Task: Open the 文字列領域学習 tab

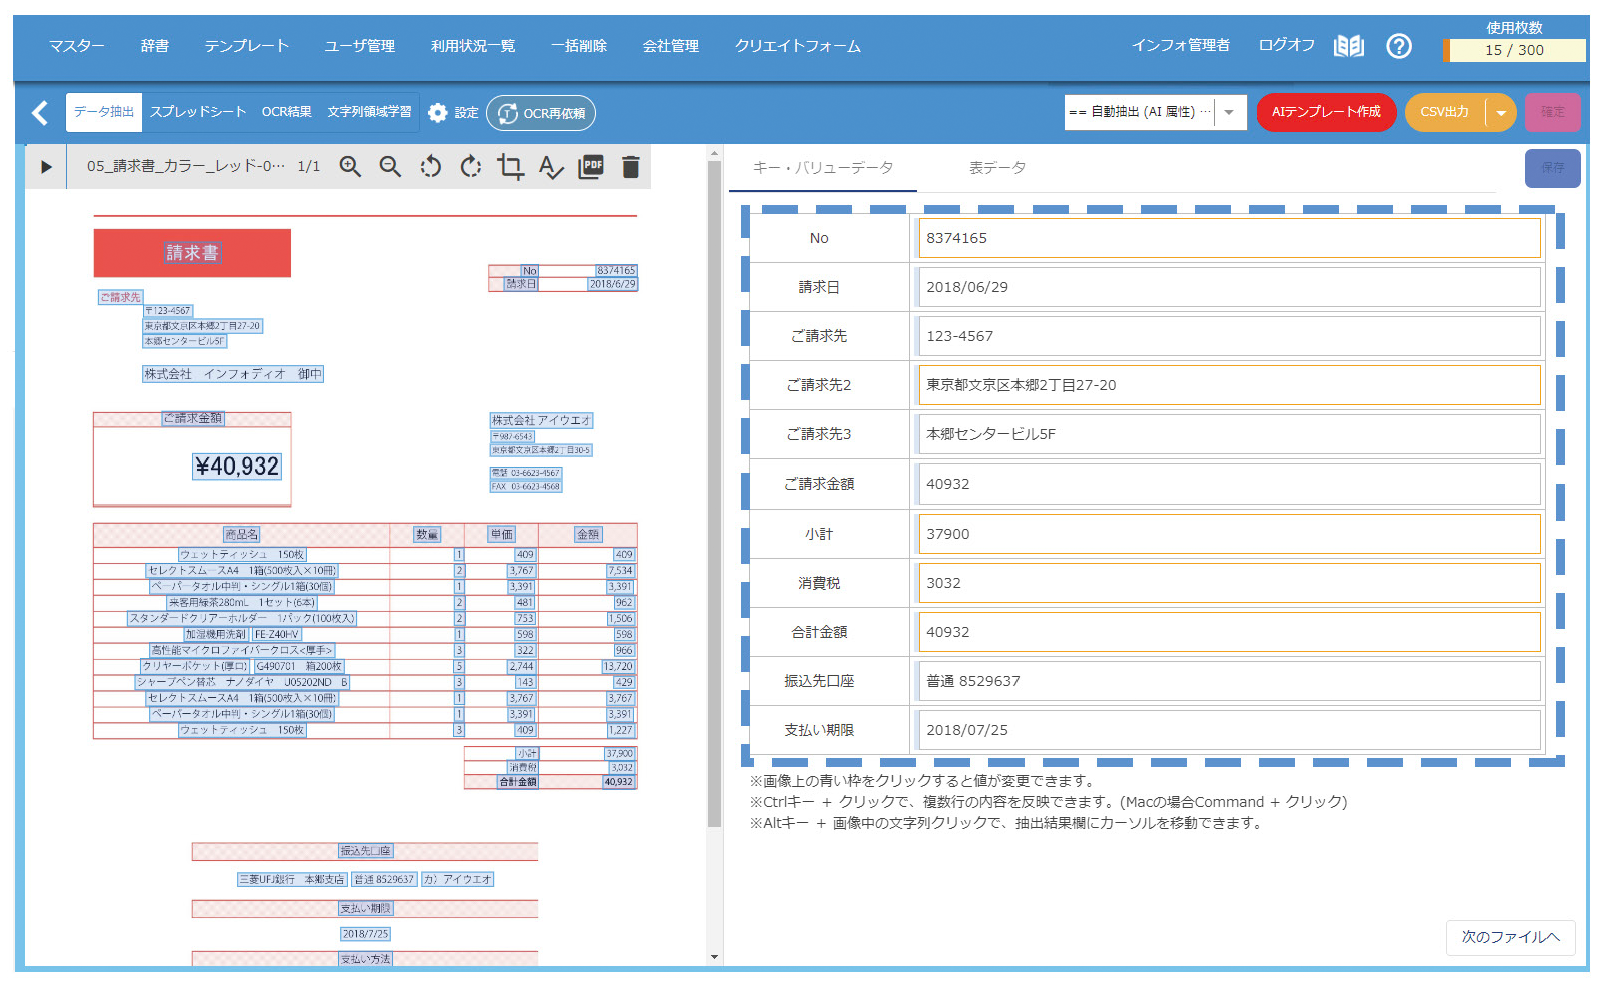Action: click(370, 112)
